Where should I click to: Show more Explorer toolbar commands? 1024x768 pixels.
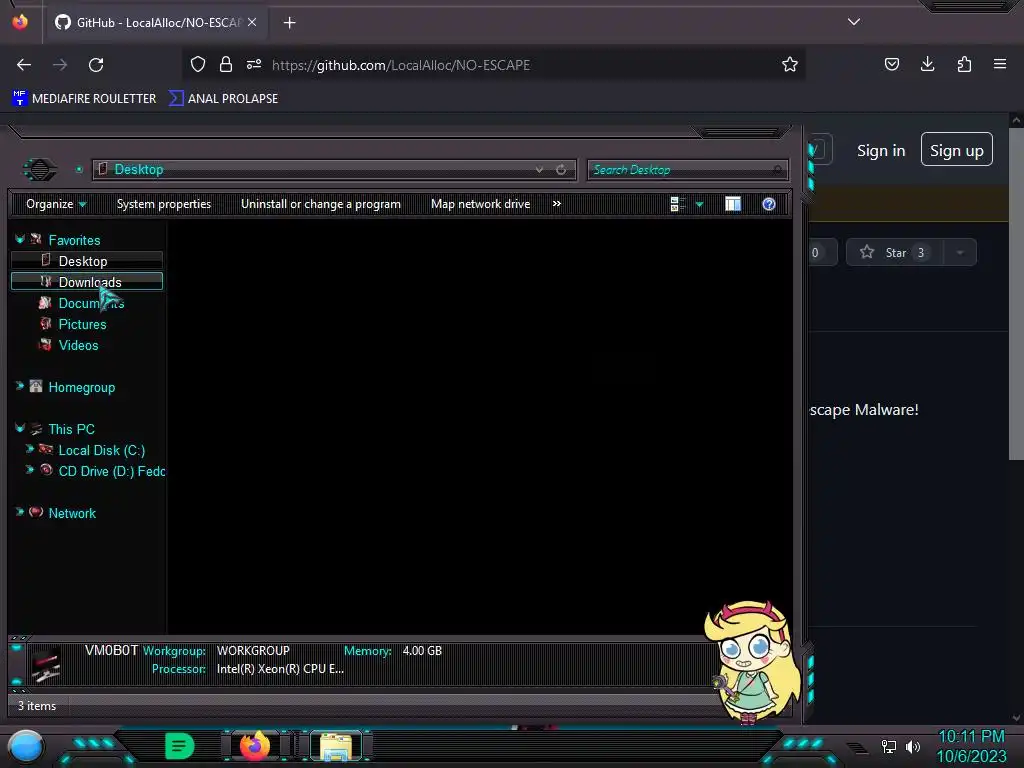[556, 204]
